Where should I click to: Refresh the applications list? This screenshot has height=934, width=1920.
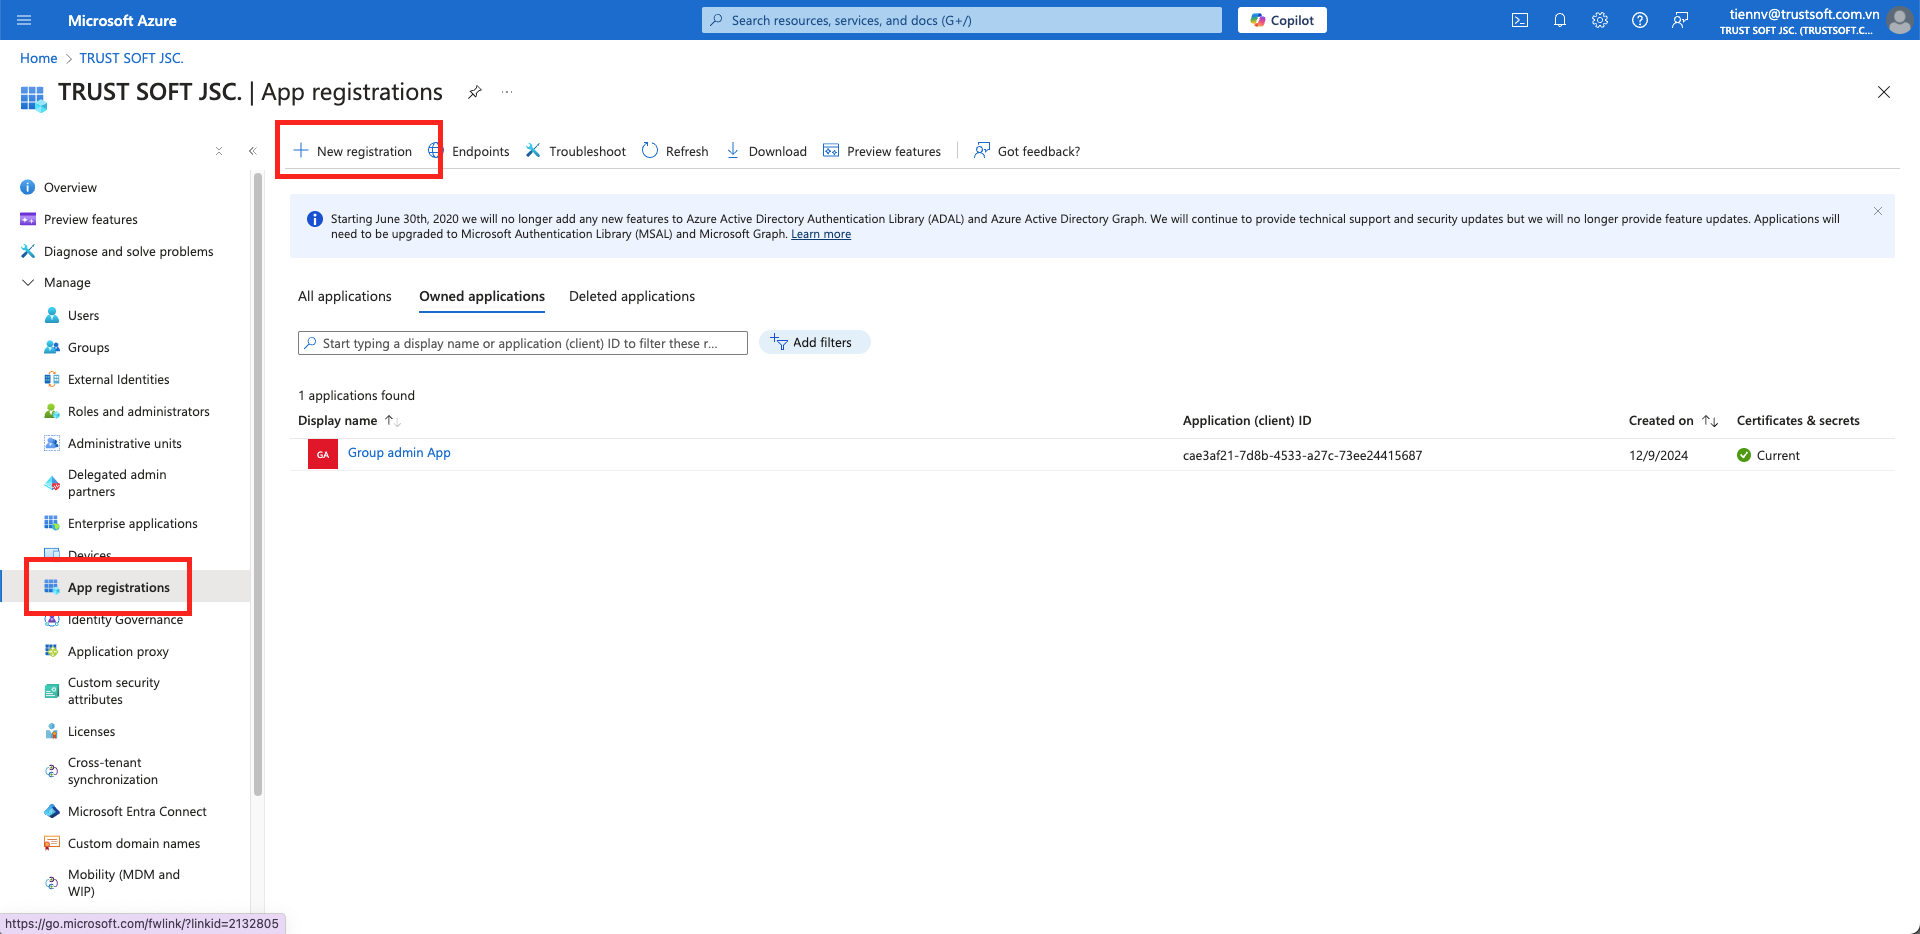coord(675,151)
